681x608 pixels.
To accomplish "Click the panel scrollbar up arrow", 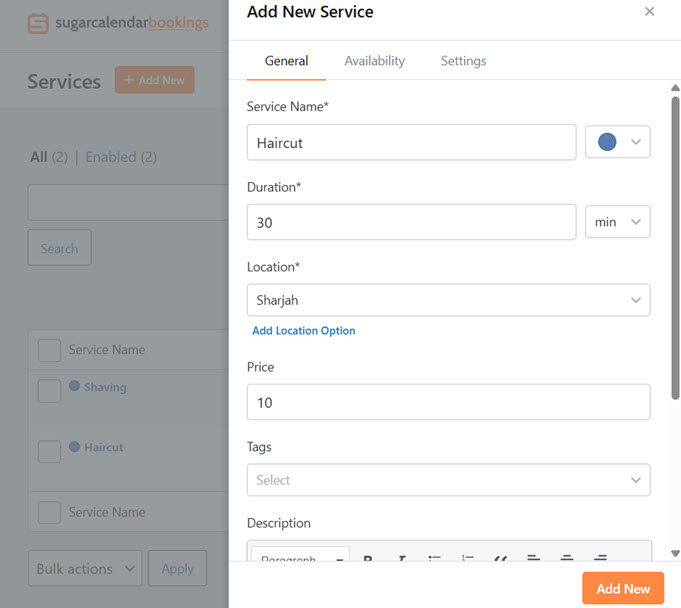I will [675, 88].
